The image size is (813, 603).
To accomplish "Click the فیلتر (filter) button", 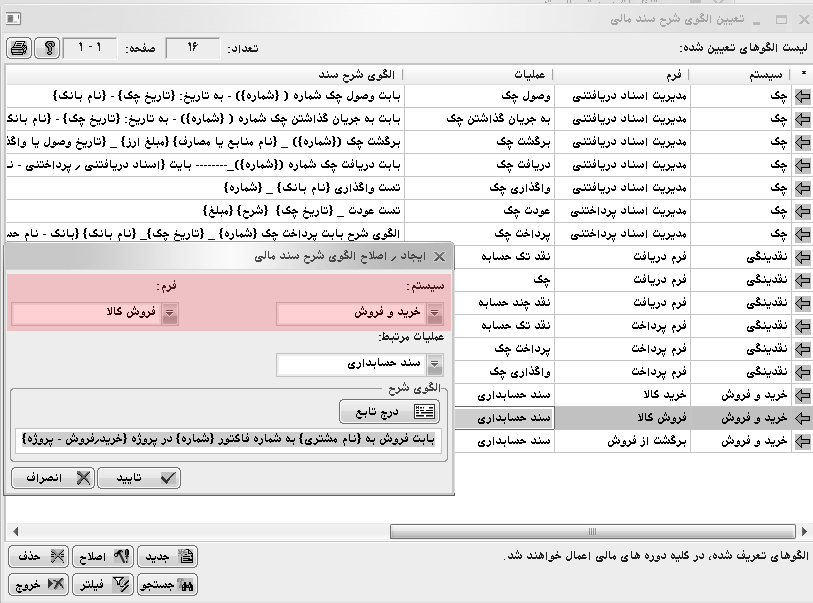I will point(107,585).
